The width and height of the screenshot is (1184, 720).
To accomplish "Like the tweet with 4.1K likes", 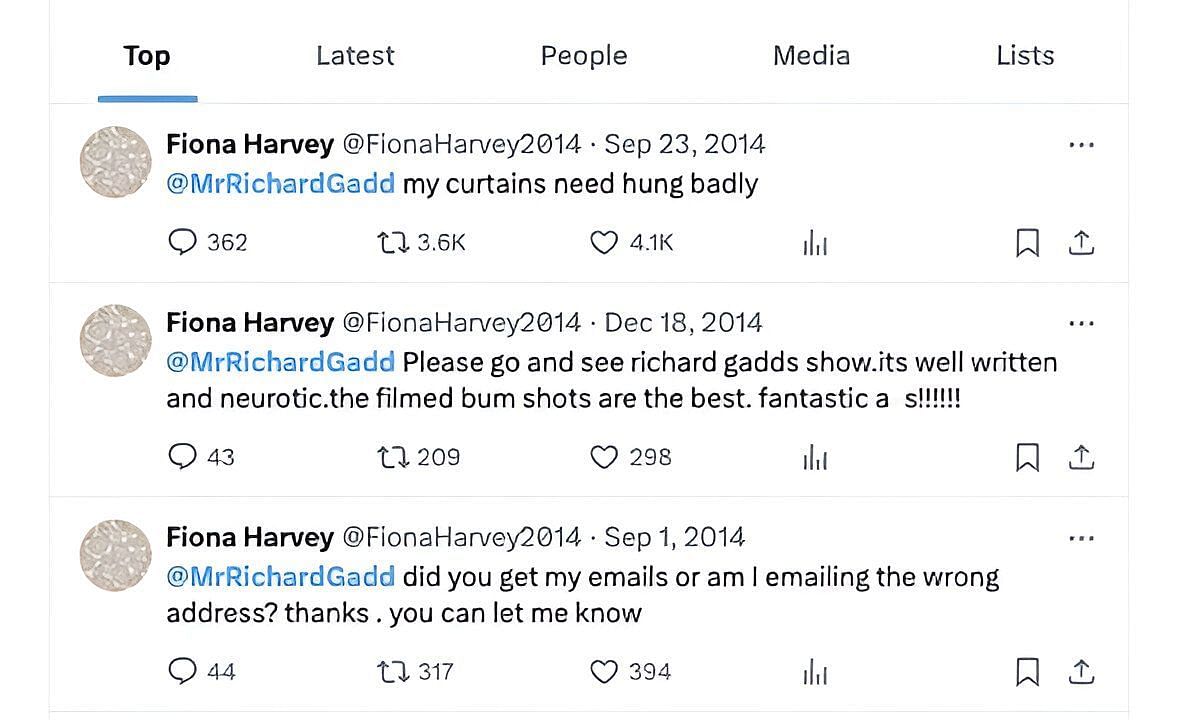I will point(603,242).
